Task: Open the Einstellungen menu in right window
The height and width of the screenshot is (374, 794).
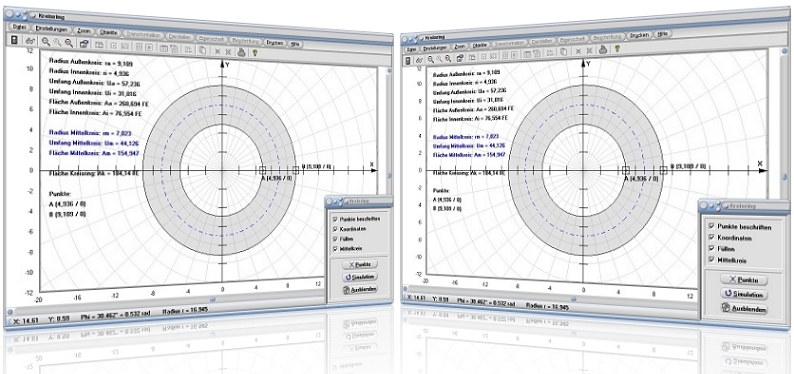Action: pos(435,48)
